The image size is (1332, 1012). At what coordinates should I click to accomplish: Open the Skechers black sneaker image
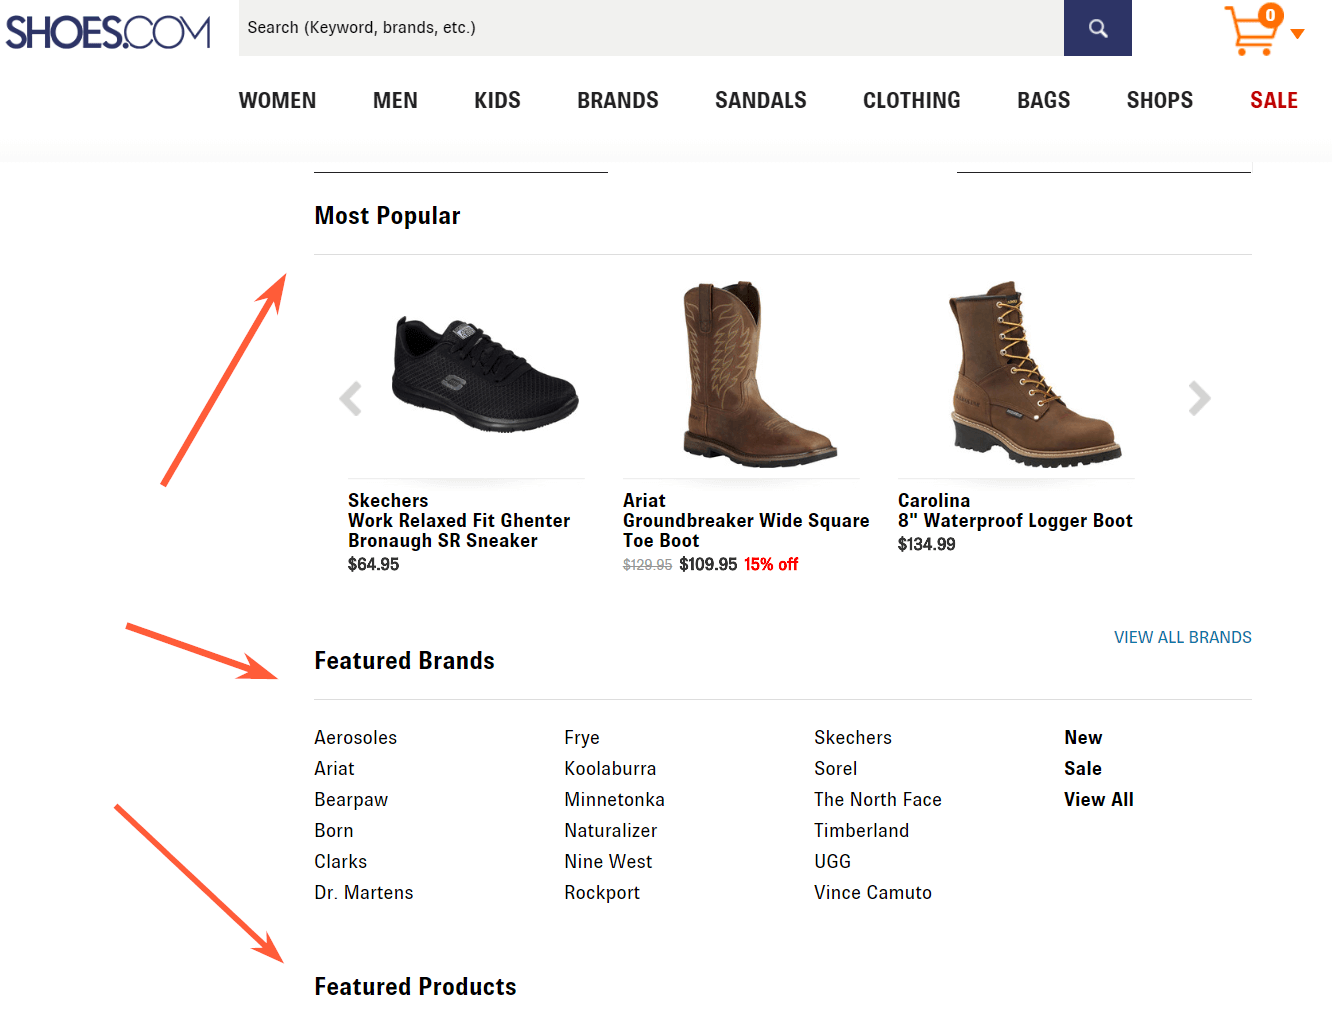click(x=484, y=373)
